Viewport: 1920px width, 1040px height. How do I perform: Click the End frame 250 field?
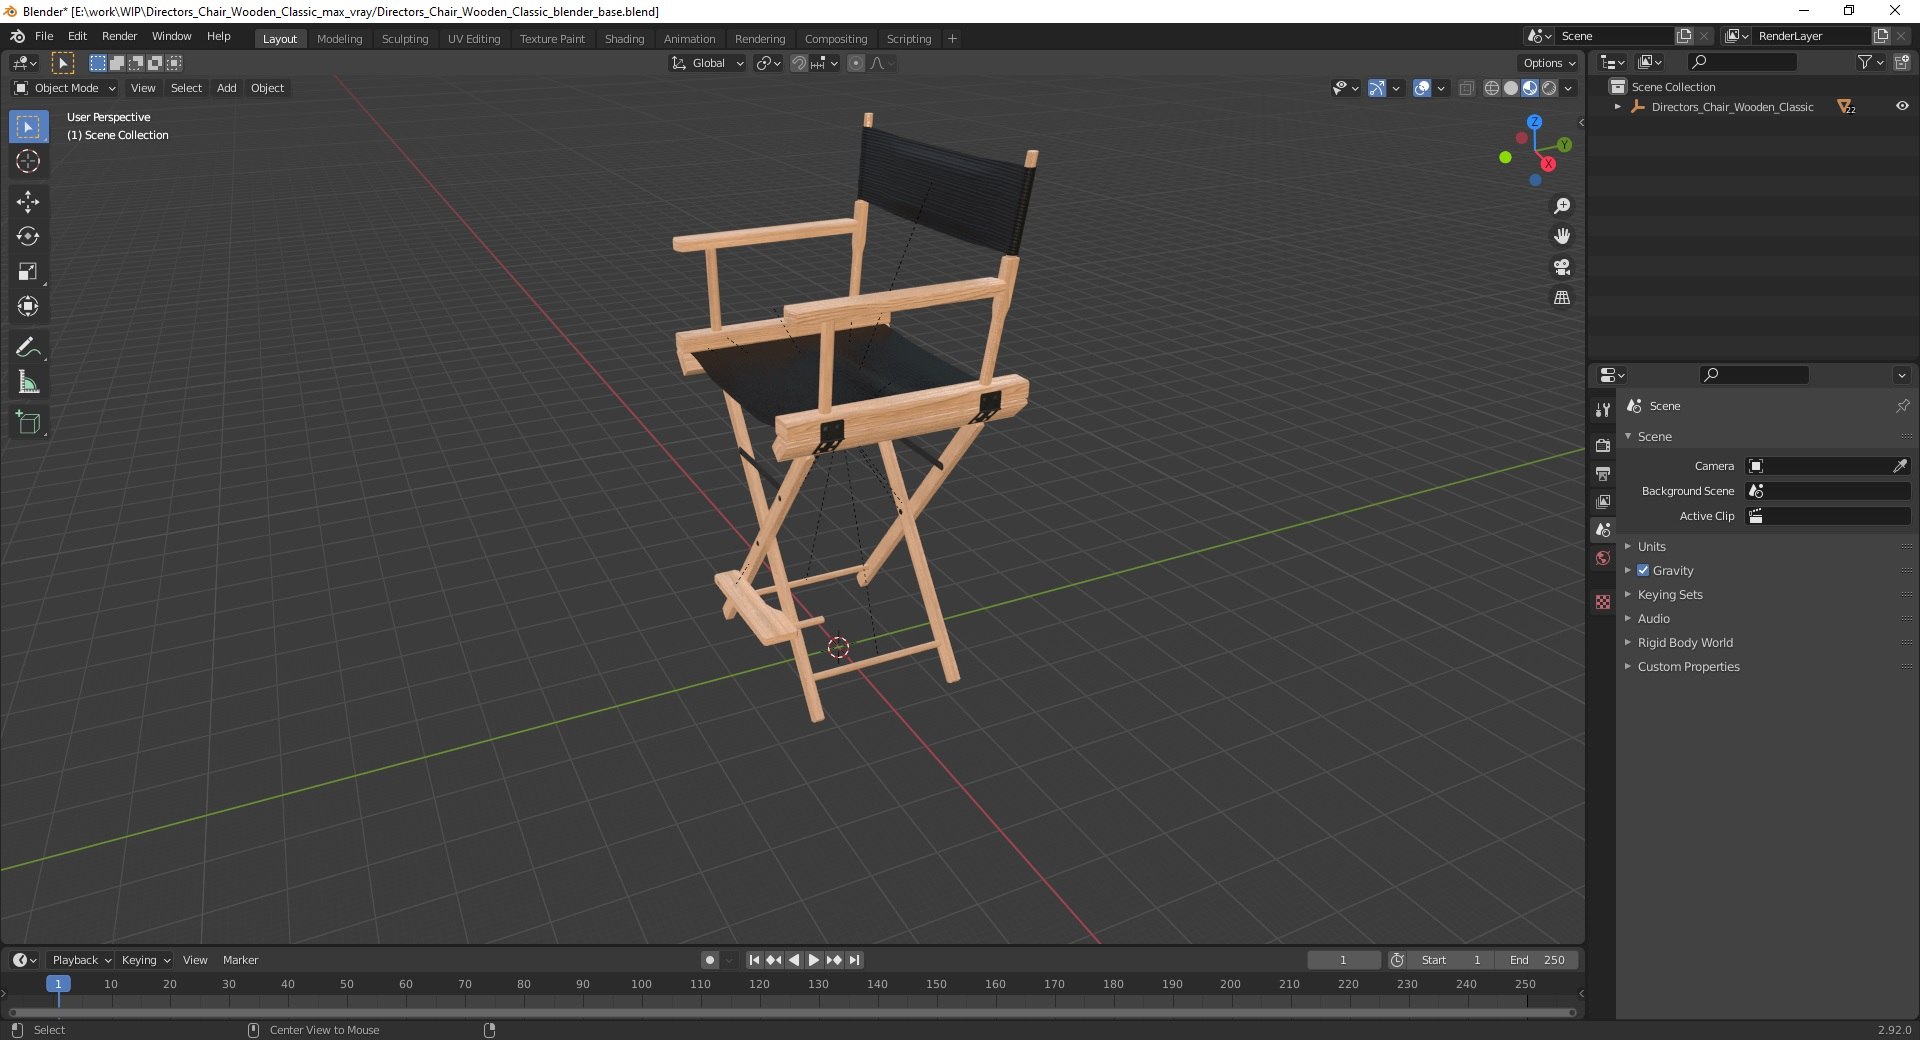(x=1537, y=960)
